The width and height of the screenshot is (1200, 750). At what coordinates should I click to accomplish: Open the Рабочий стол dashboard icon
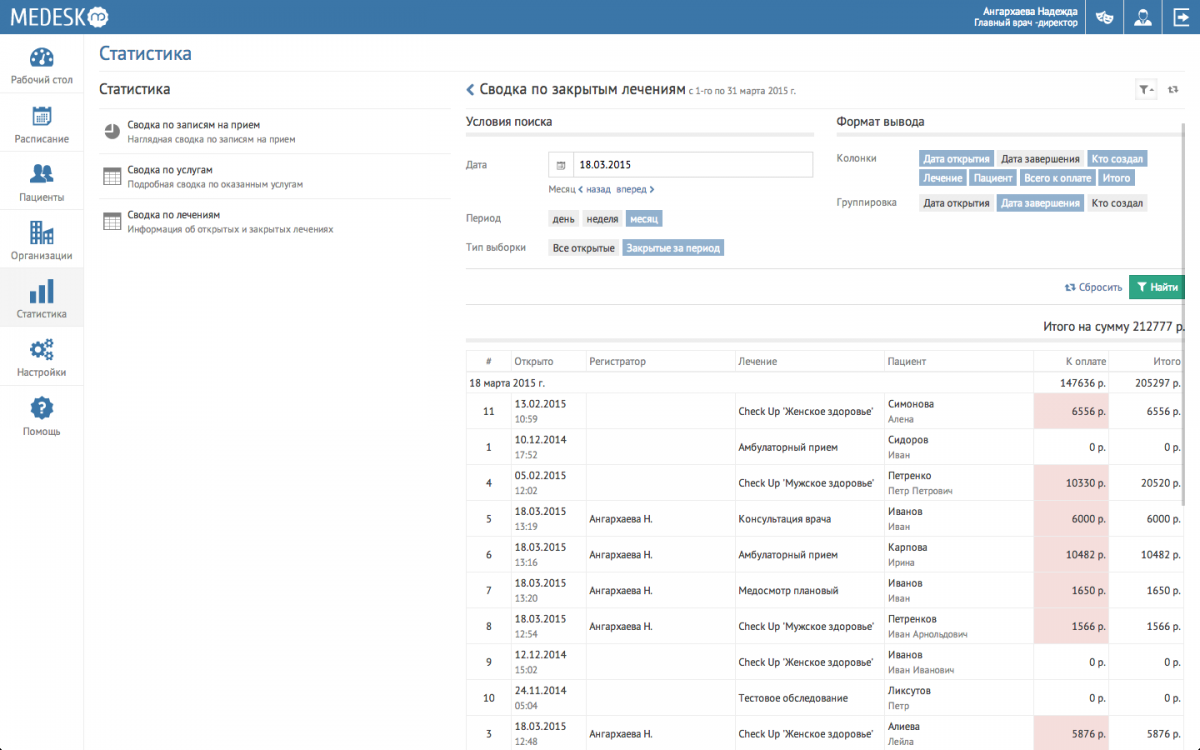tap(41, 58)
